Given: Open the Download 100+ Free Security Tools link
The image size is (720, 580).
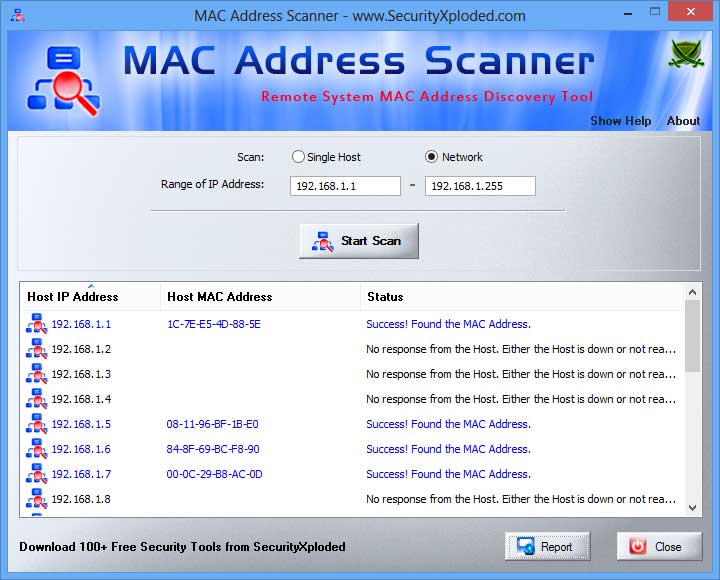Looking at the screenshot, I should (182, 546).
